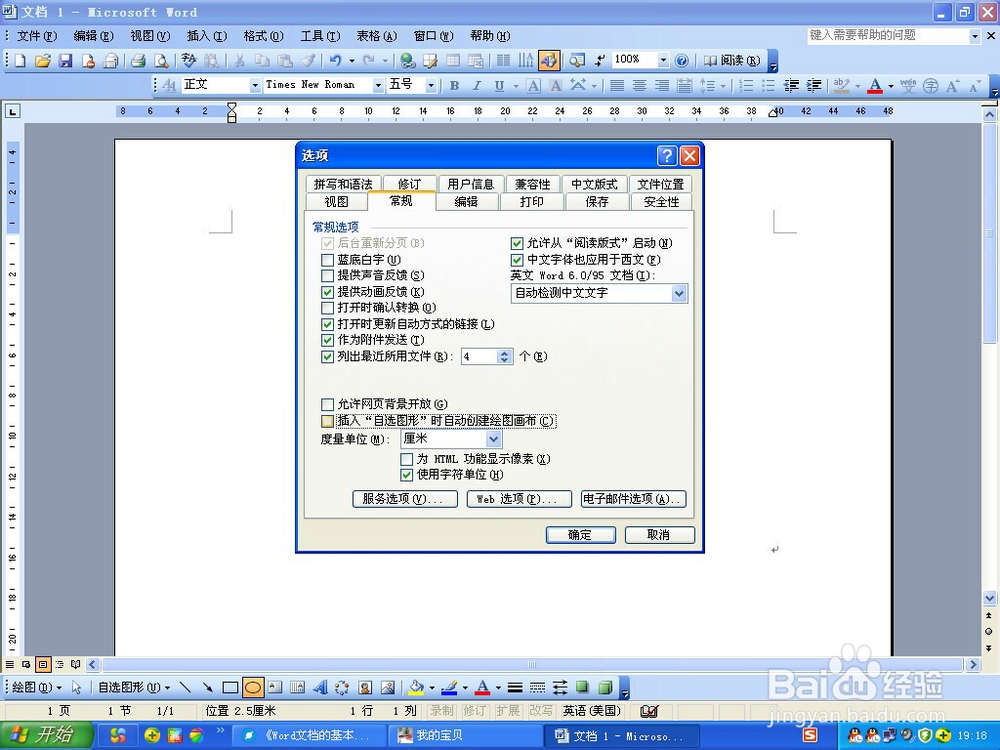
Task: Open the 度量单位 厘米 dropdown
Action: coord(494,439)
